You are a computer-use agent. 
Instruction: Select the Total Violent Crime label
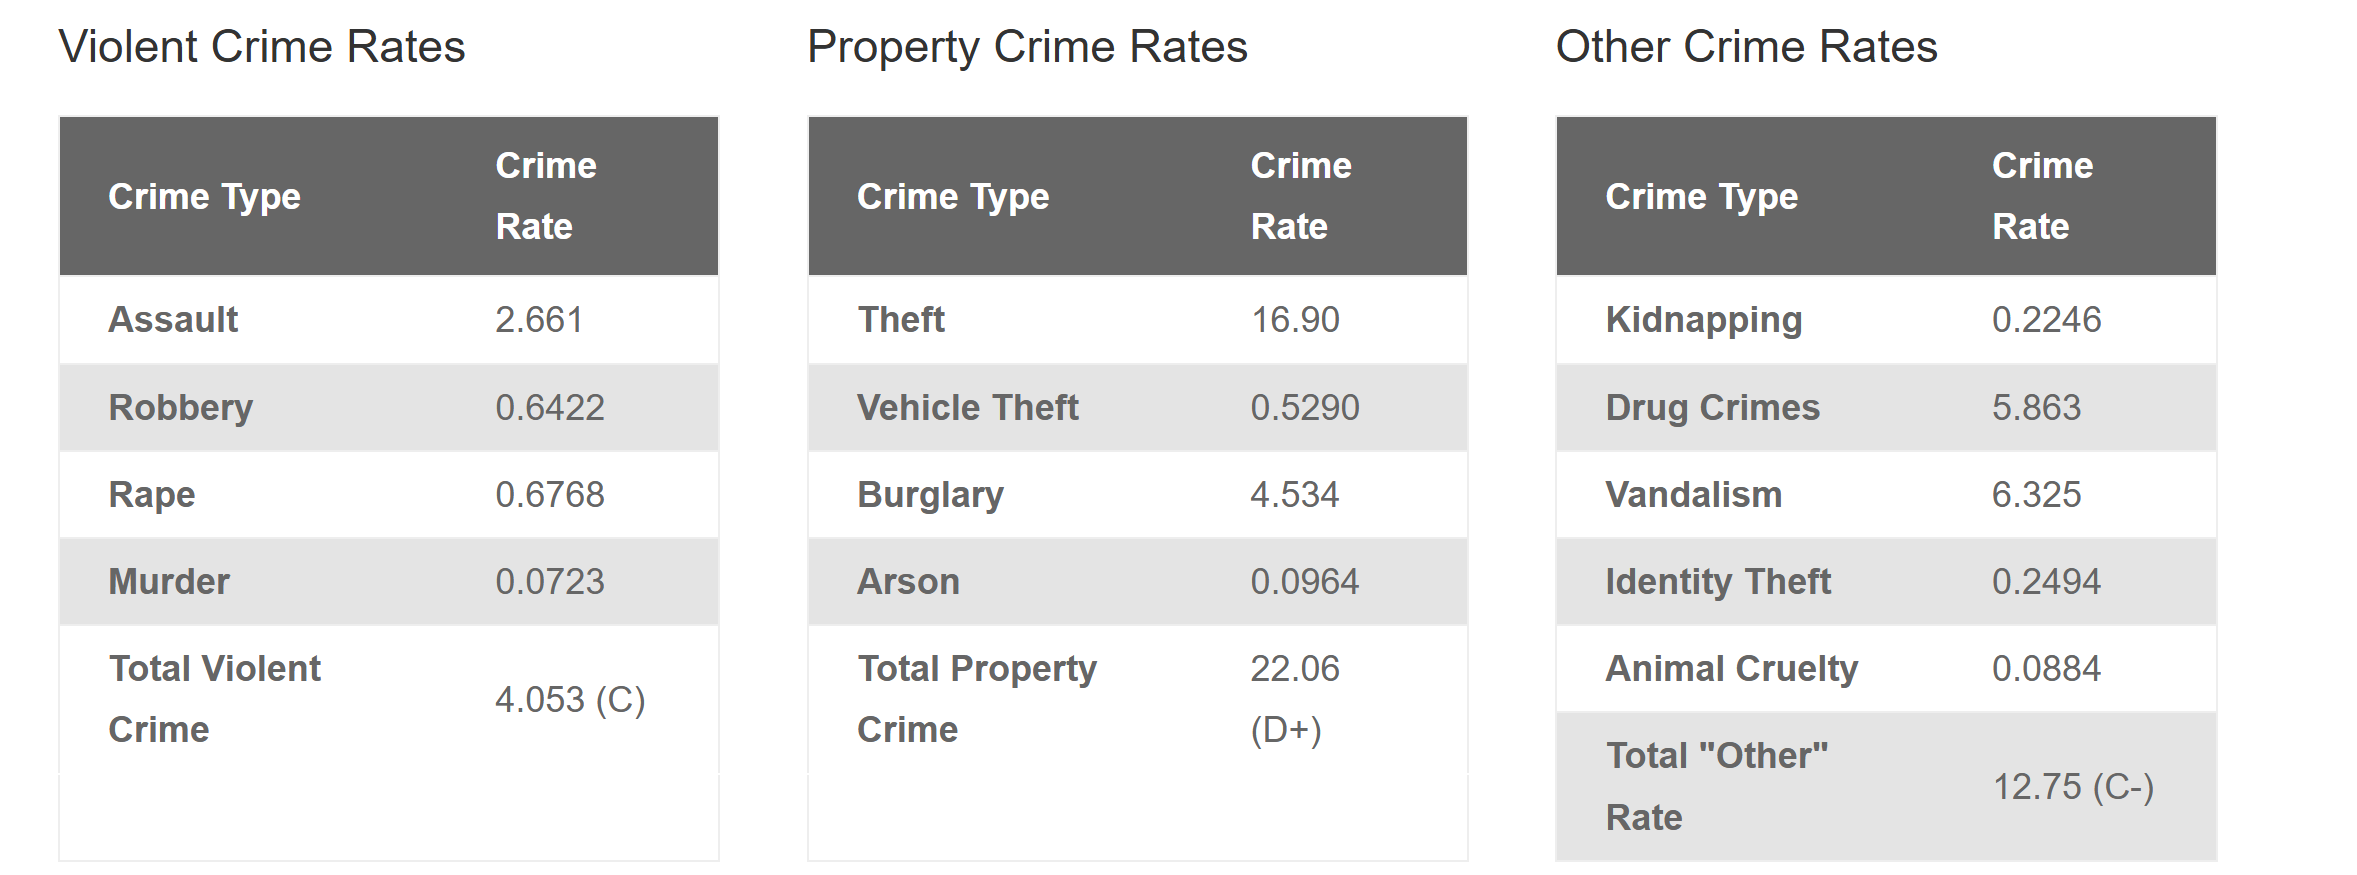click(214, 698)
